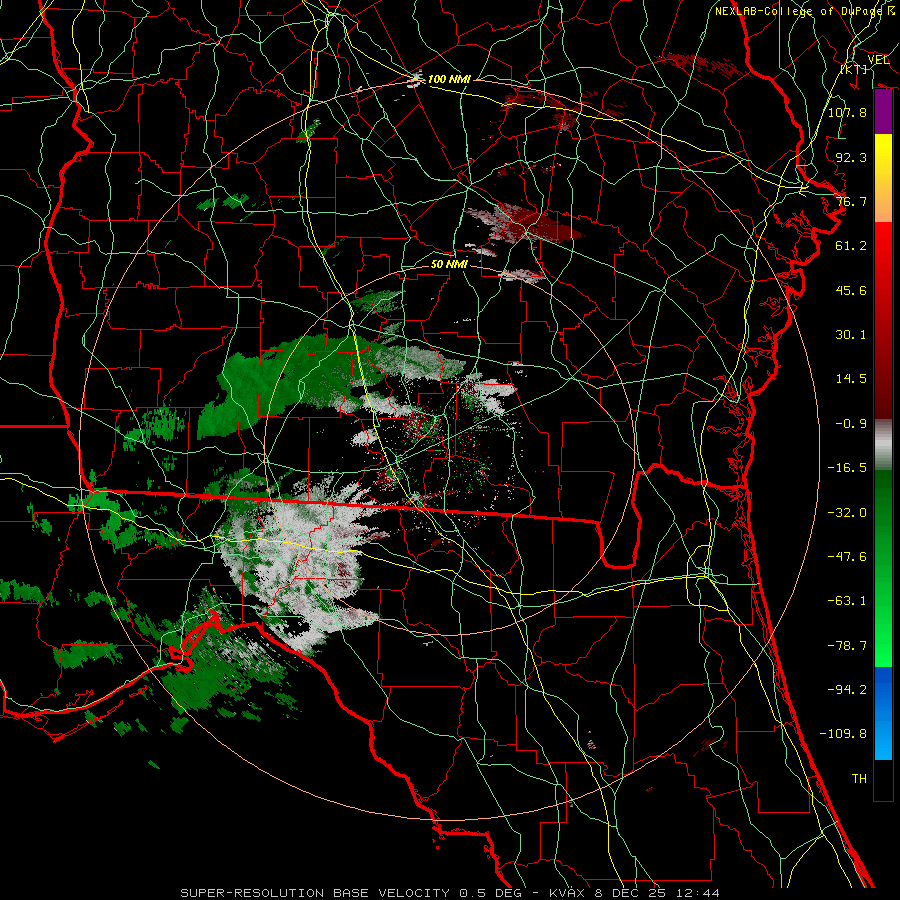Viewport: 900px width, 900px height.
Task: Click the 30.1 legend value
Action: 851,335
